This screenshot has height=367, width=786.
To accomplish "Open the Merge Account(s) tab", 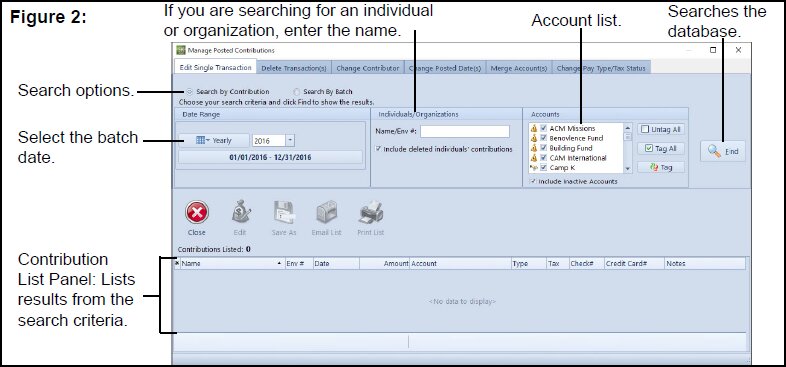I will click(x=519, y=68).
